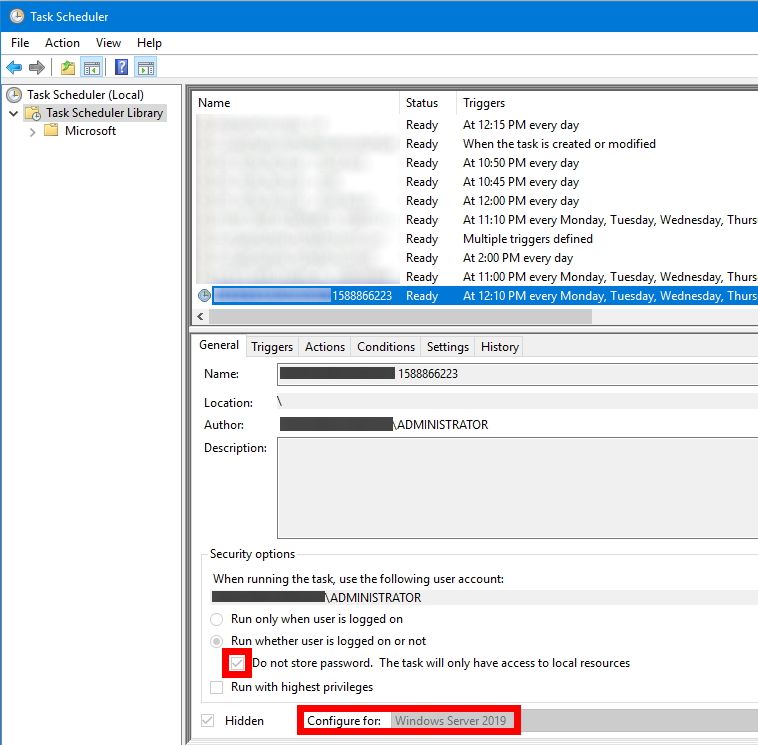Screen dimensions: 758x745
Task: Toggle Show/Hide Action Pane toolbar icon
Action: (146, 67)
